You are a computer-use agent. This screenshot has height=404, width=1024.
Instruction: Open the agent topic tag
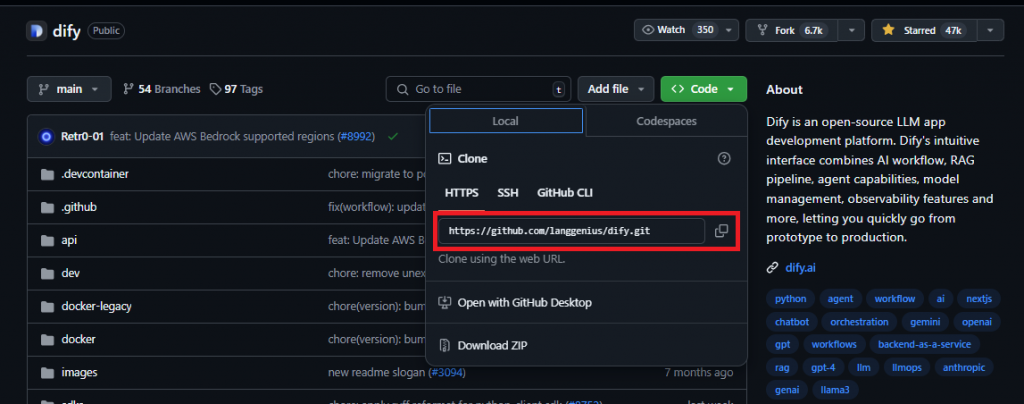(x=840, y=299)
